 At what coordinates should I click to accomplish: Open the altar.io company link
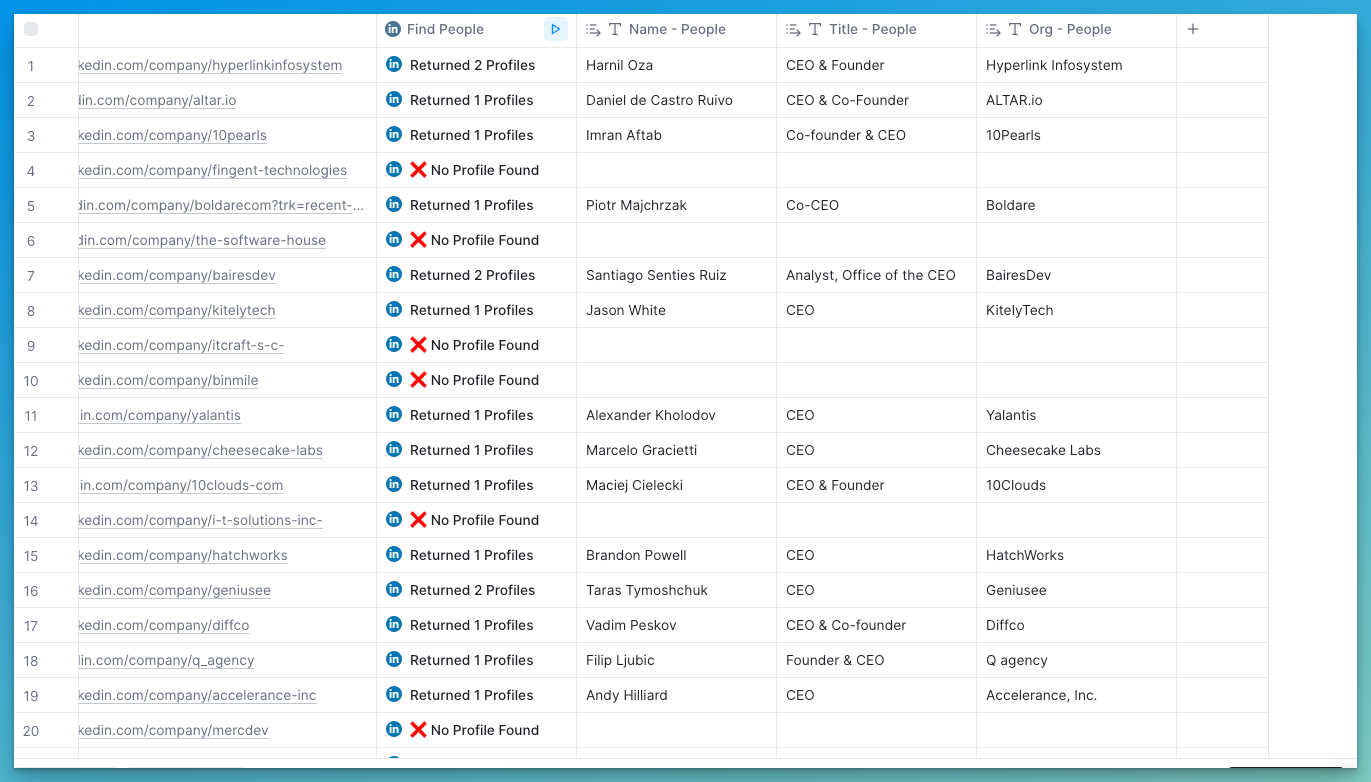point(158,100)
